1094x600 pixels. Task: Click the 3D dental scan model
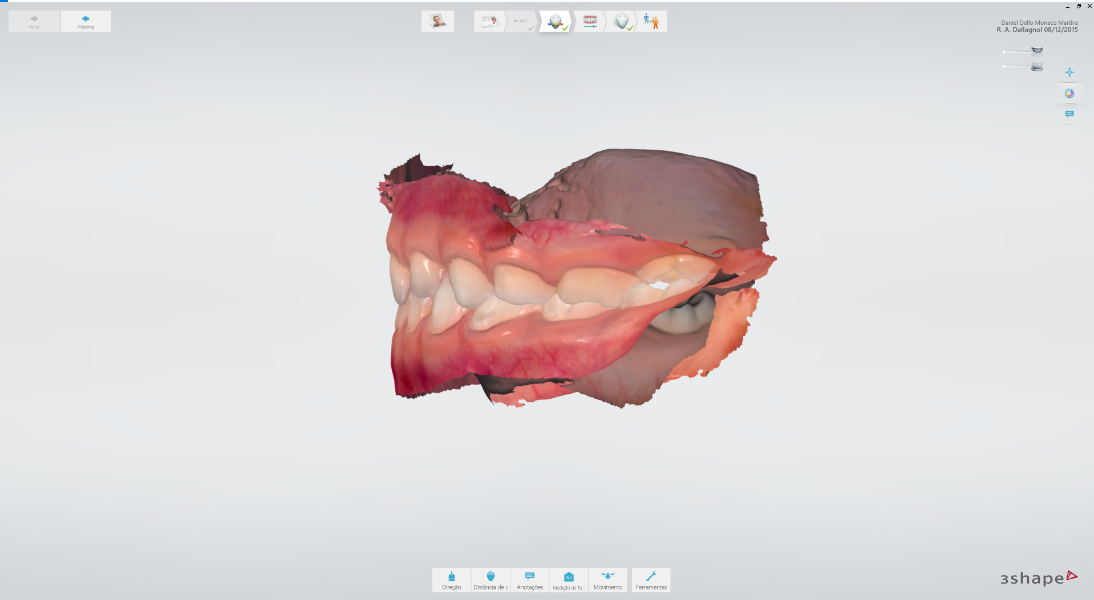click(x=576, y=279)
